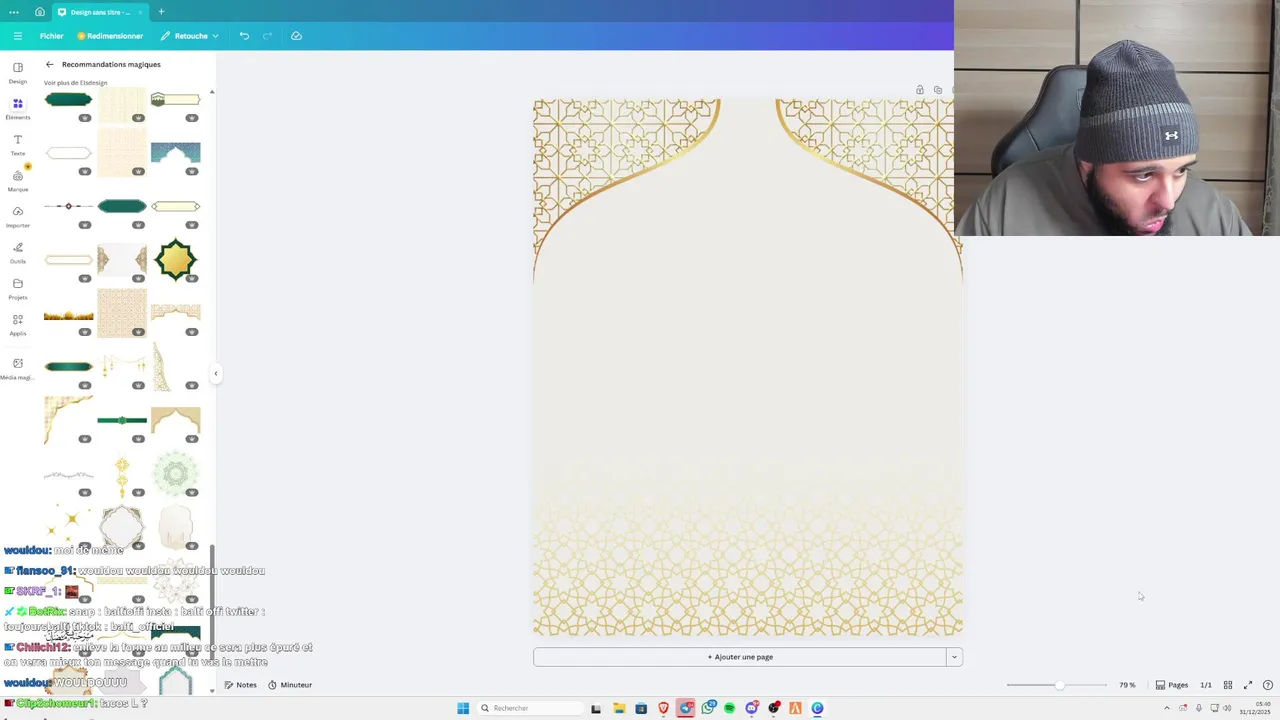Click the redo arrow
This screenshot has width=1280, height=720.
[267, 36]
